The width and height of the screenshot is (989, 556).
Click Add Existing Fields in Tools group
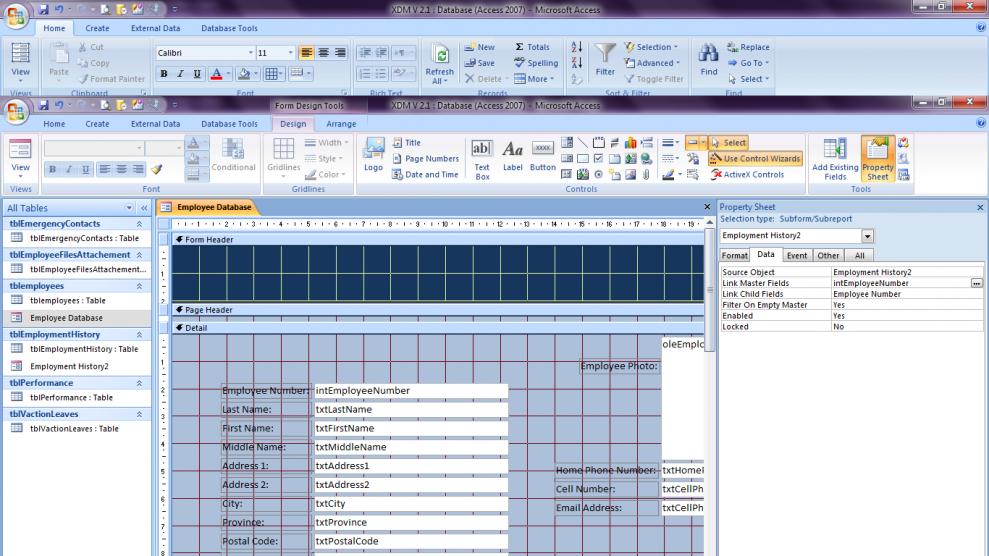pos(835,159)
